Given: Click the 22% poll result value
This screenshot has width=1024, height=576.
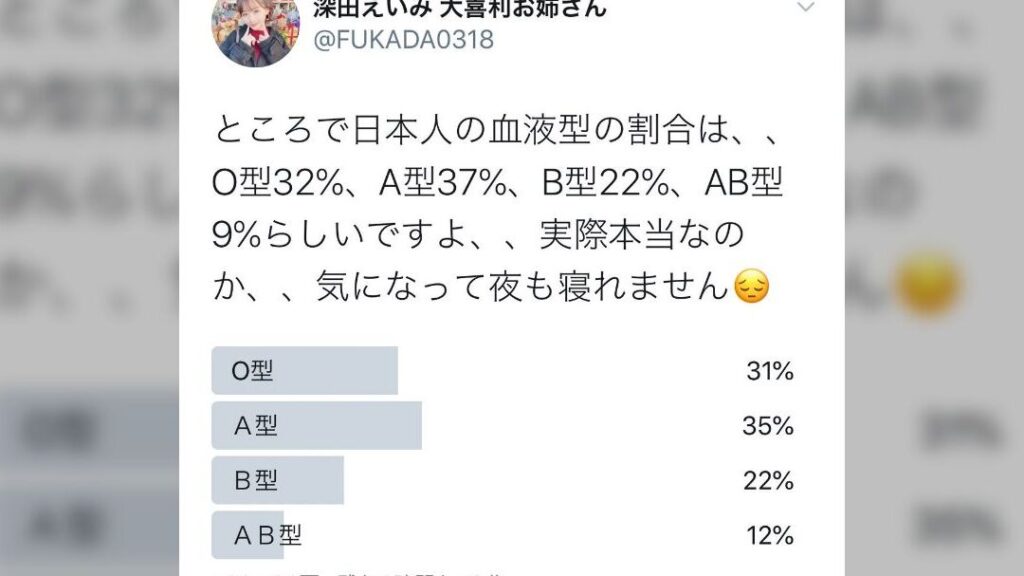Looking at the screenshot, I should [769, 481].
